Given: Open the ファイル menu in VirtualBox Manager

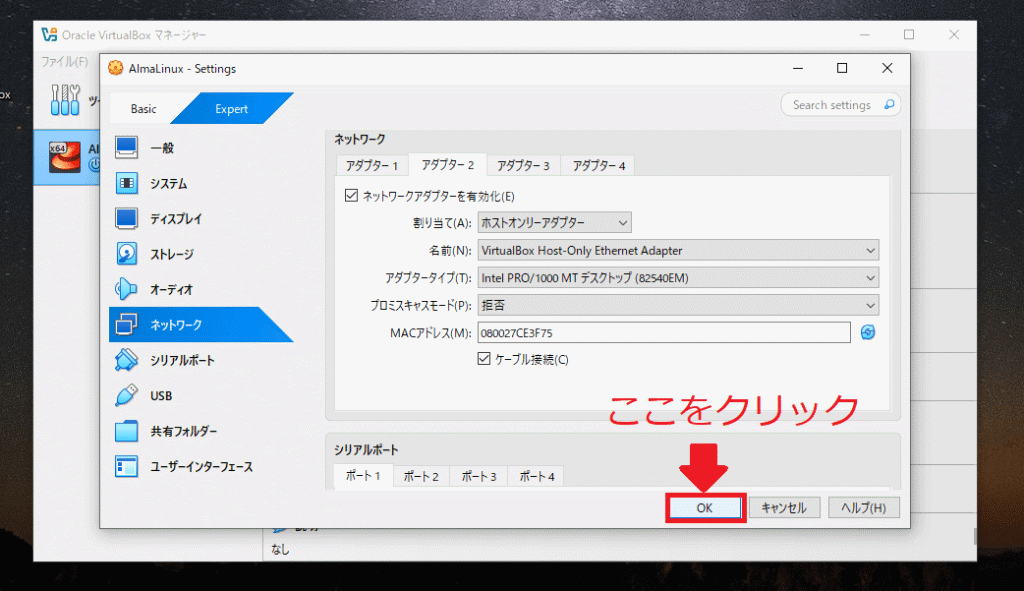Looking at the screenshot, I should pos(64,61).
